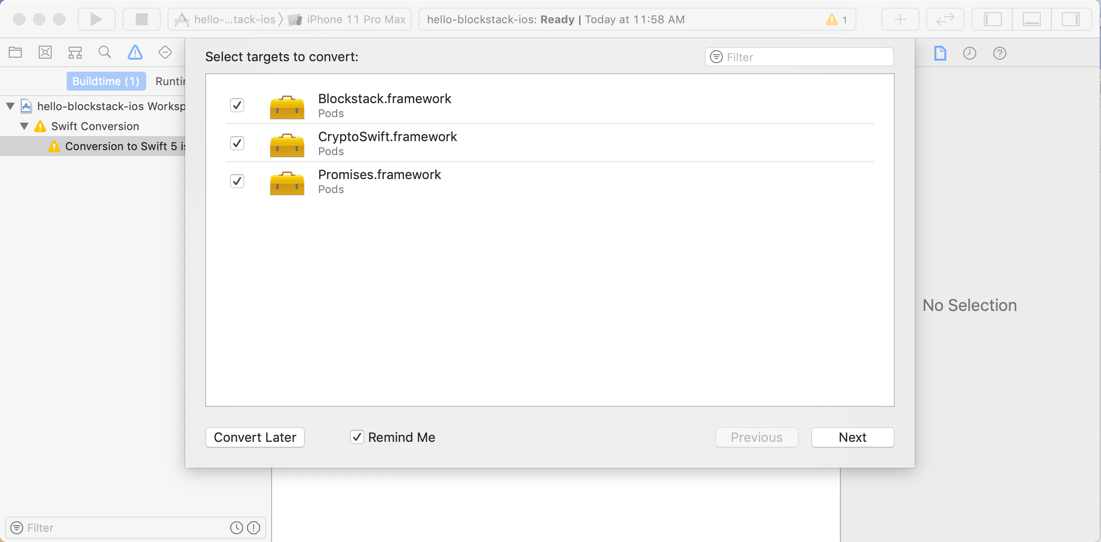Show the Quick Help inspector

(1000, 53)
